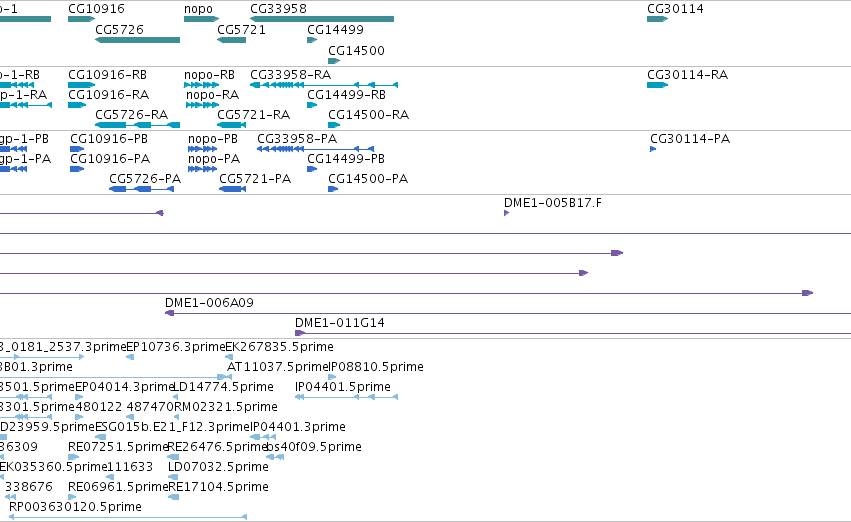The image size is (851, 522).
Task: Click the CG5726-RA transcript
Action: (137, 125)
